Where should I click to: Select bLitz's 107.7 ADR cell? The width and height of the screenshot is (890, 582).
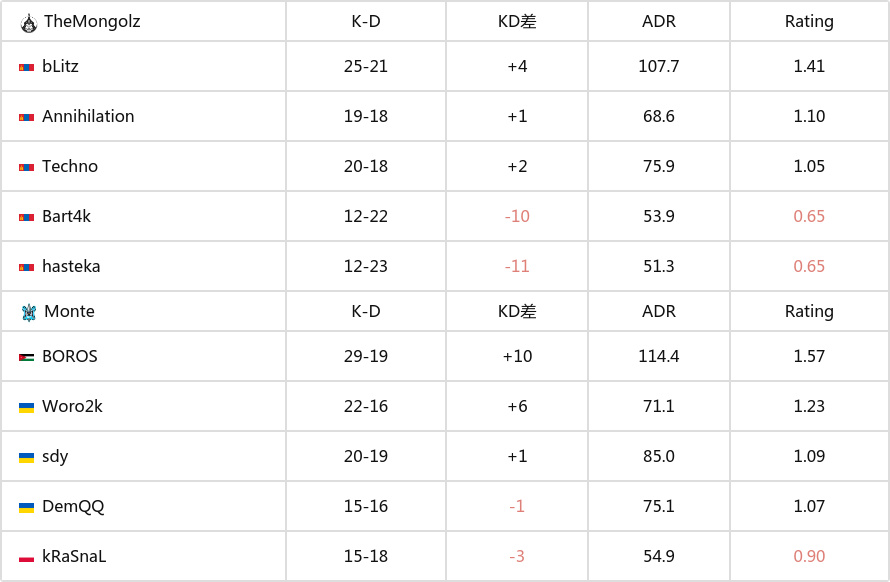(658, 66)
